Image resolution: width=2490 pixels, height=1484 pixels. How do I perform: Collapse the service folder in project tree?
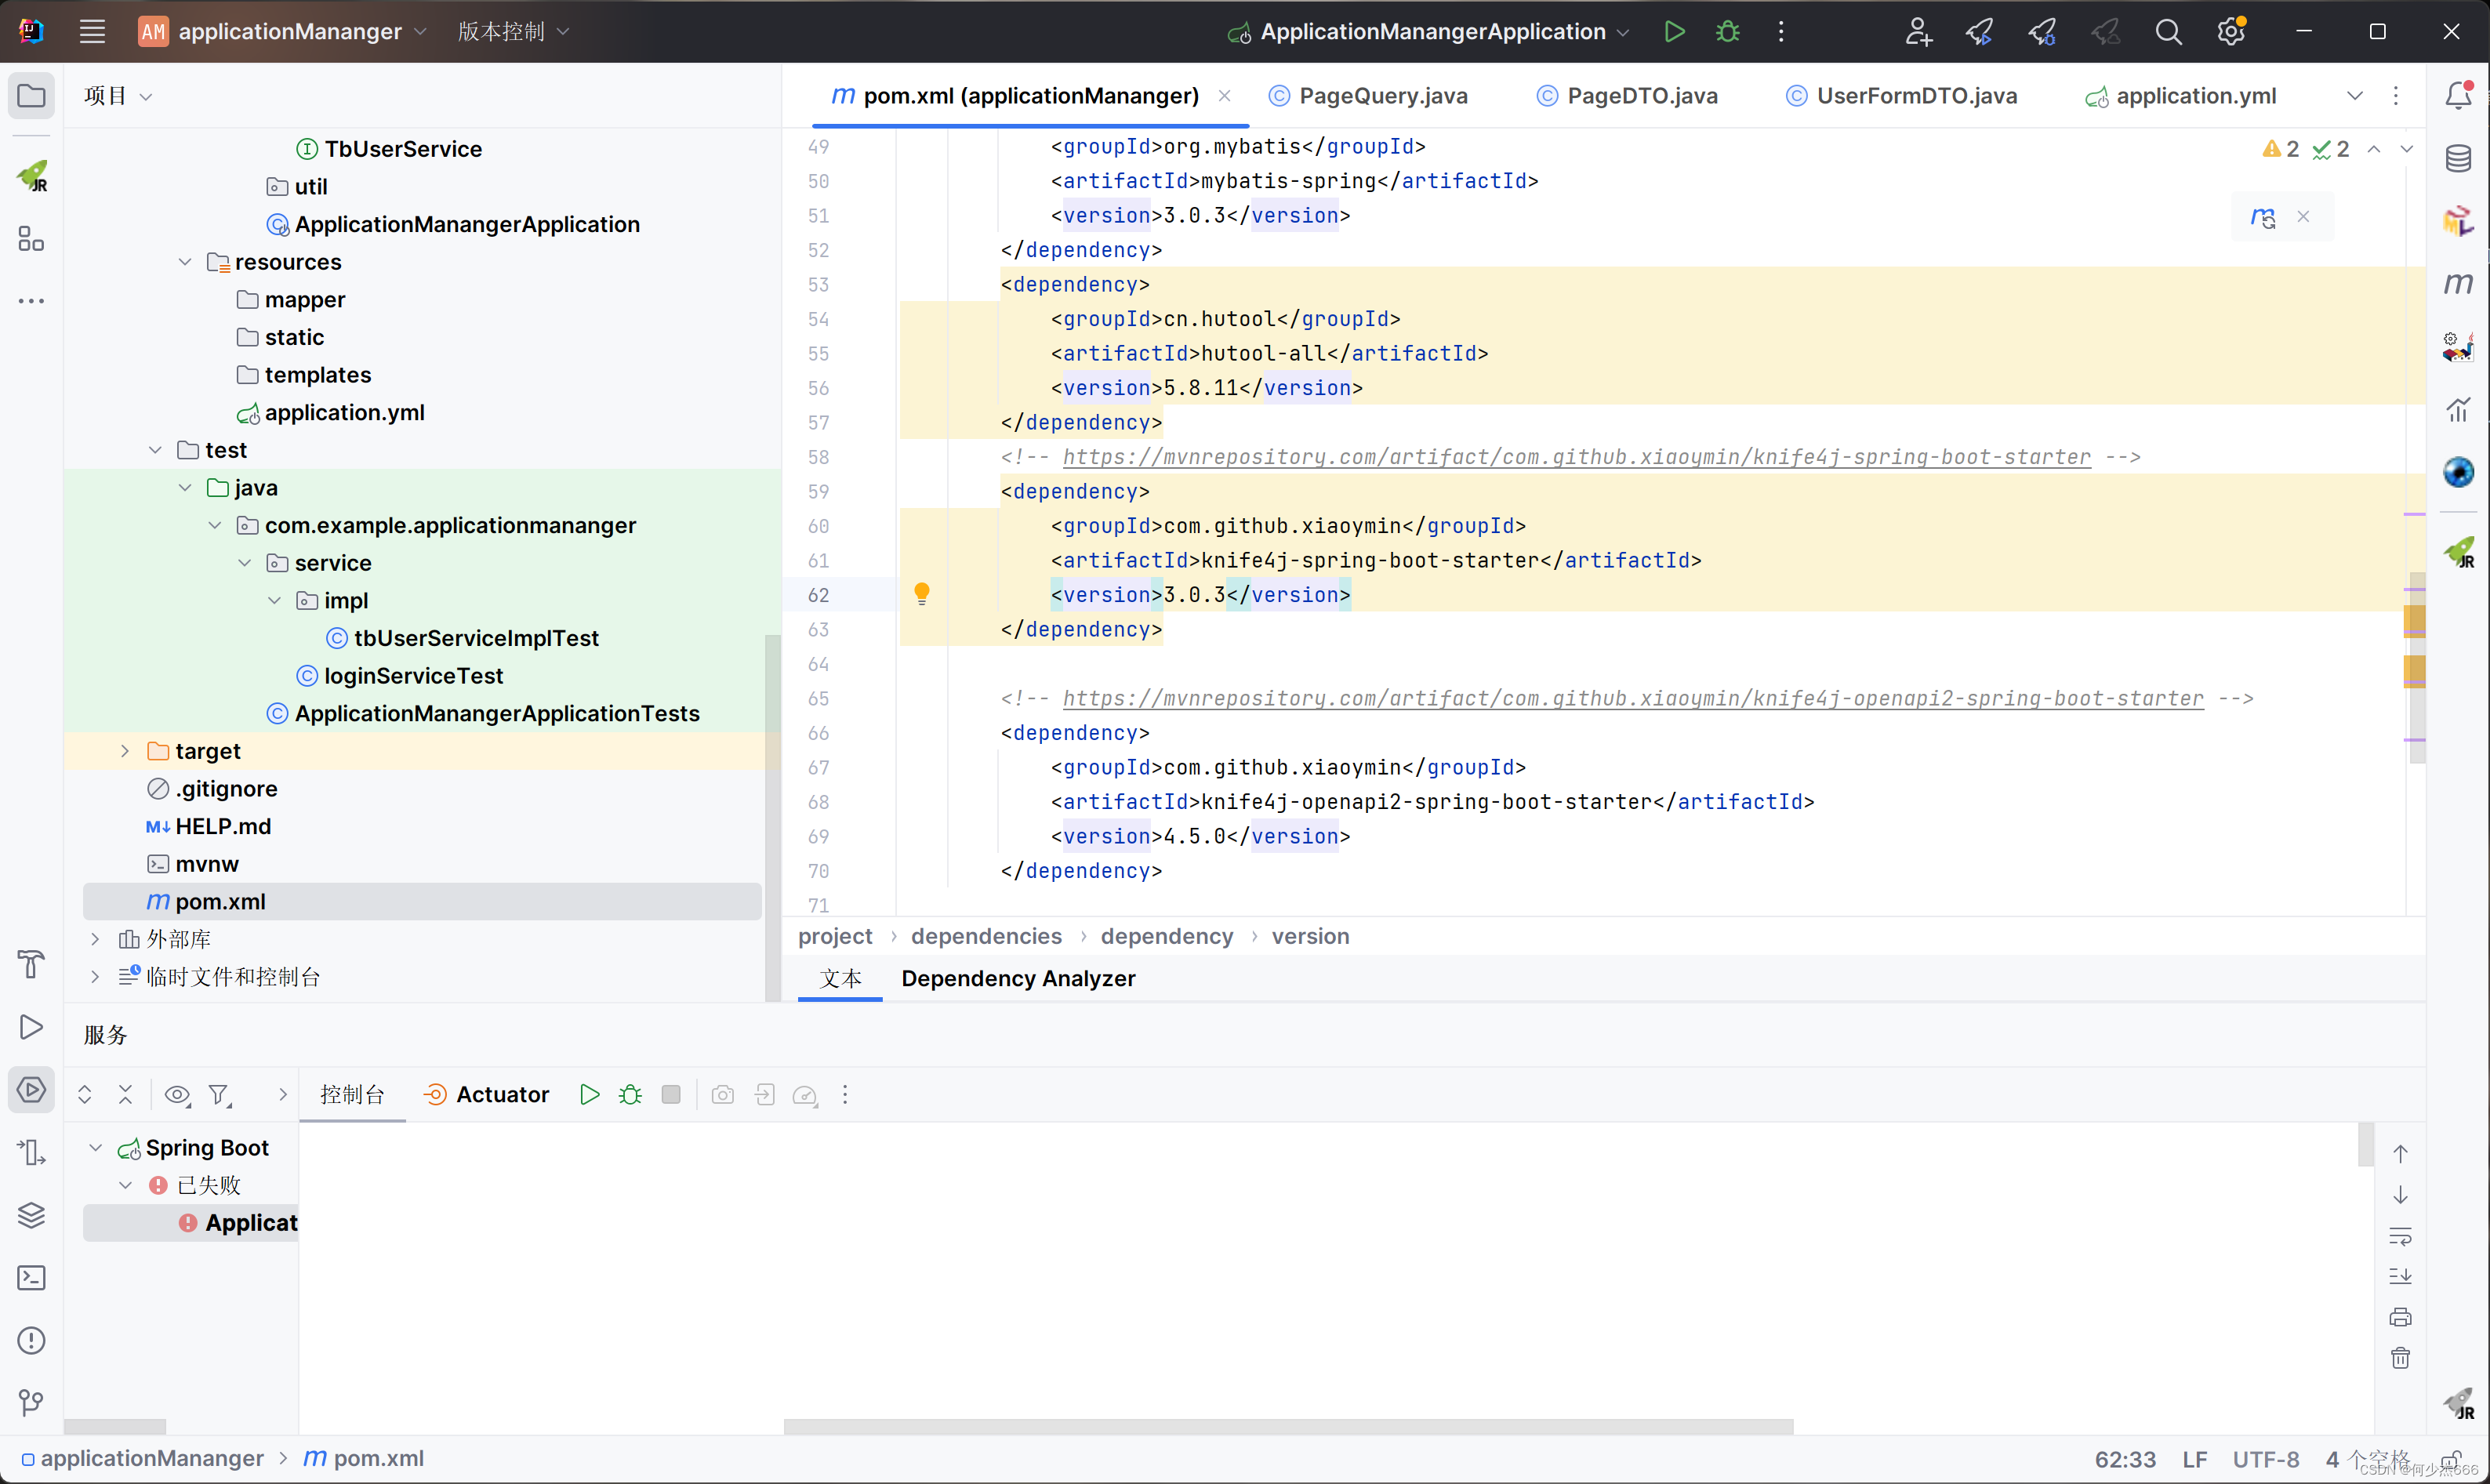coord(246,562)
